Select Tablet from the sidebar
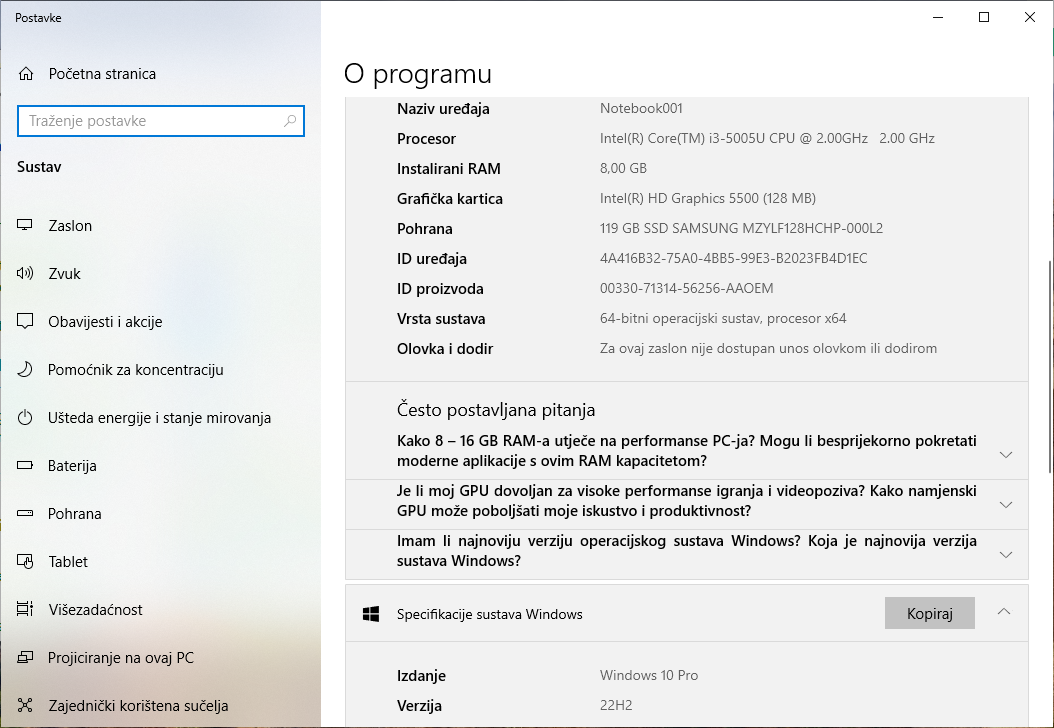Screen dimensions: 1054x728 click(x=69, y=561)
